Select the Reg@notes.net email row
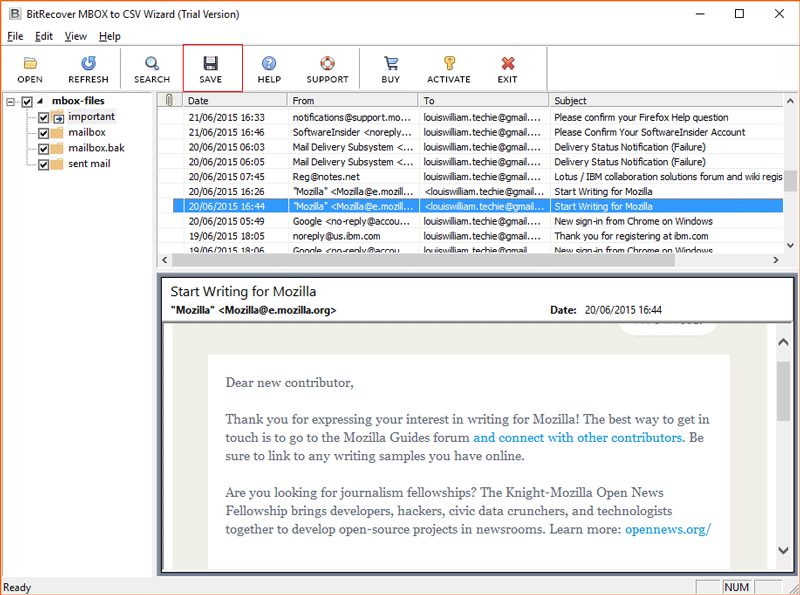This screenshot has height=595, width=800. [470, 176]
